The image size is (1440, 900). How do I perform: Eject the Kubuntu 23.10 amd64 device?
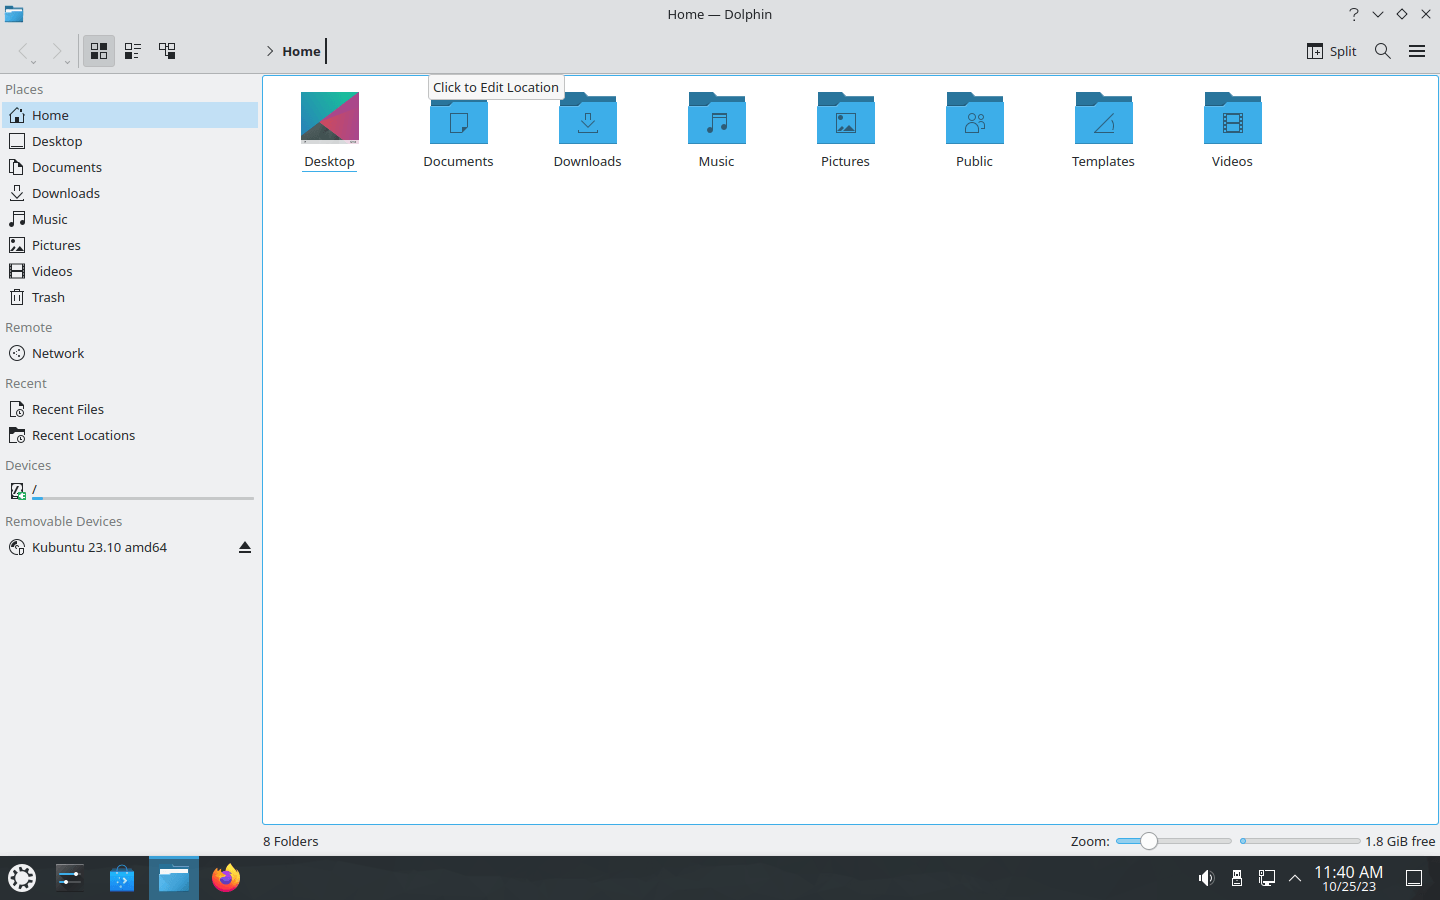[x=245, y=548]
